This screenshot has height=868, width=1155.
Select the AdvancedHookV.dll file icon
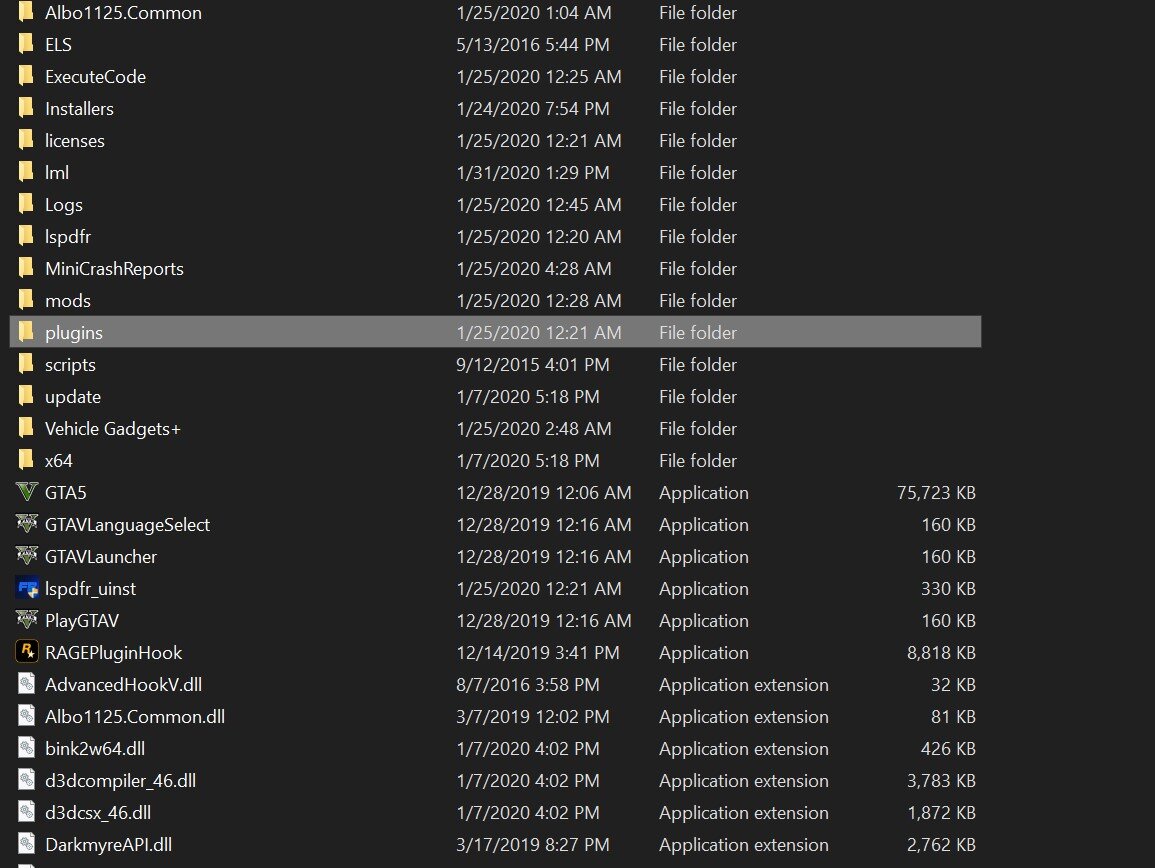pos(27,685)
